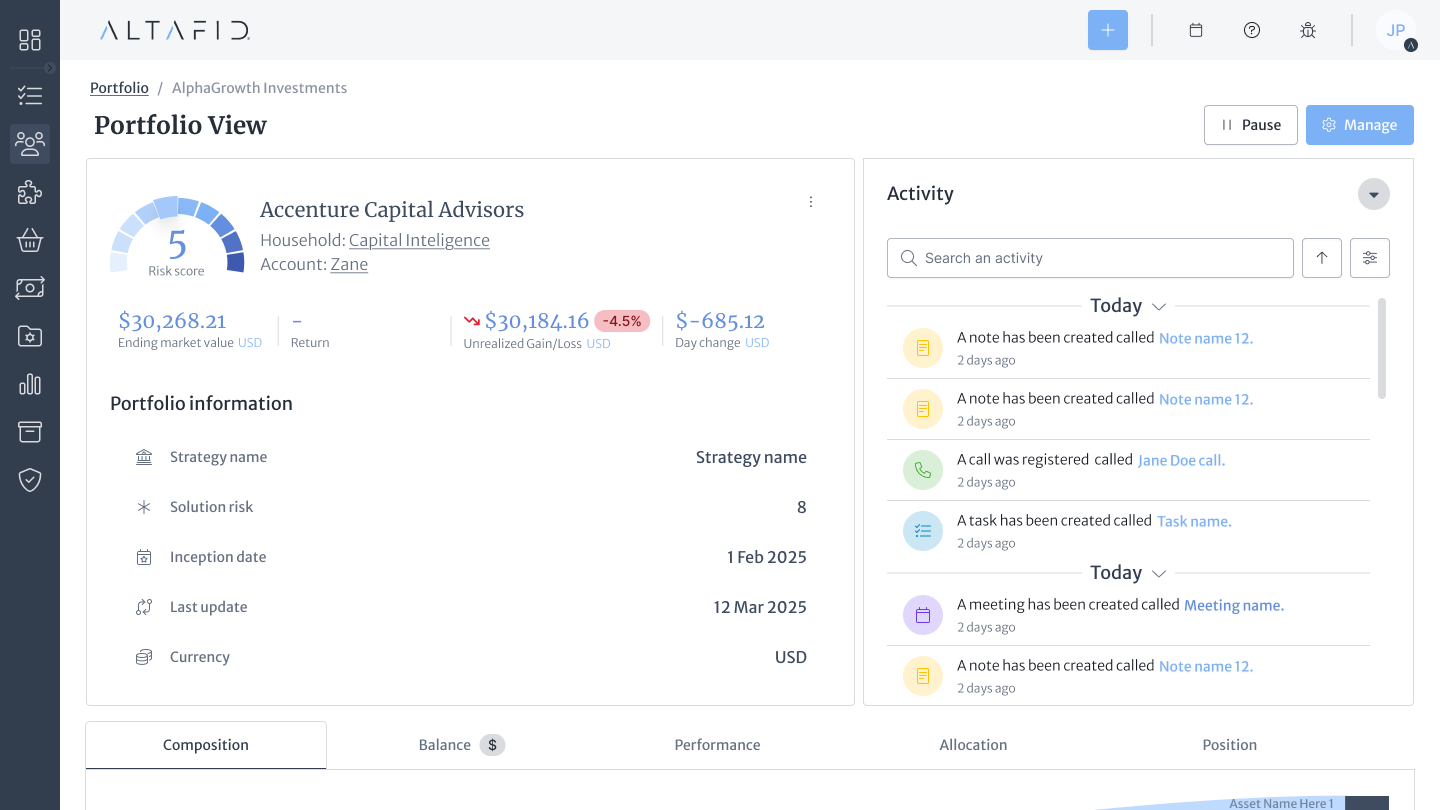The image size is (1440, 810).
Task: Open the clients people icon in sidebar
Action: (x=30, y=144)
